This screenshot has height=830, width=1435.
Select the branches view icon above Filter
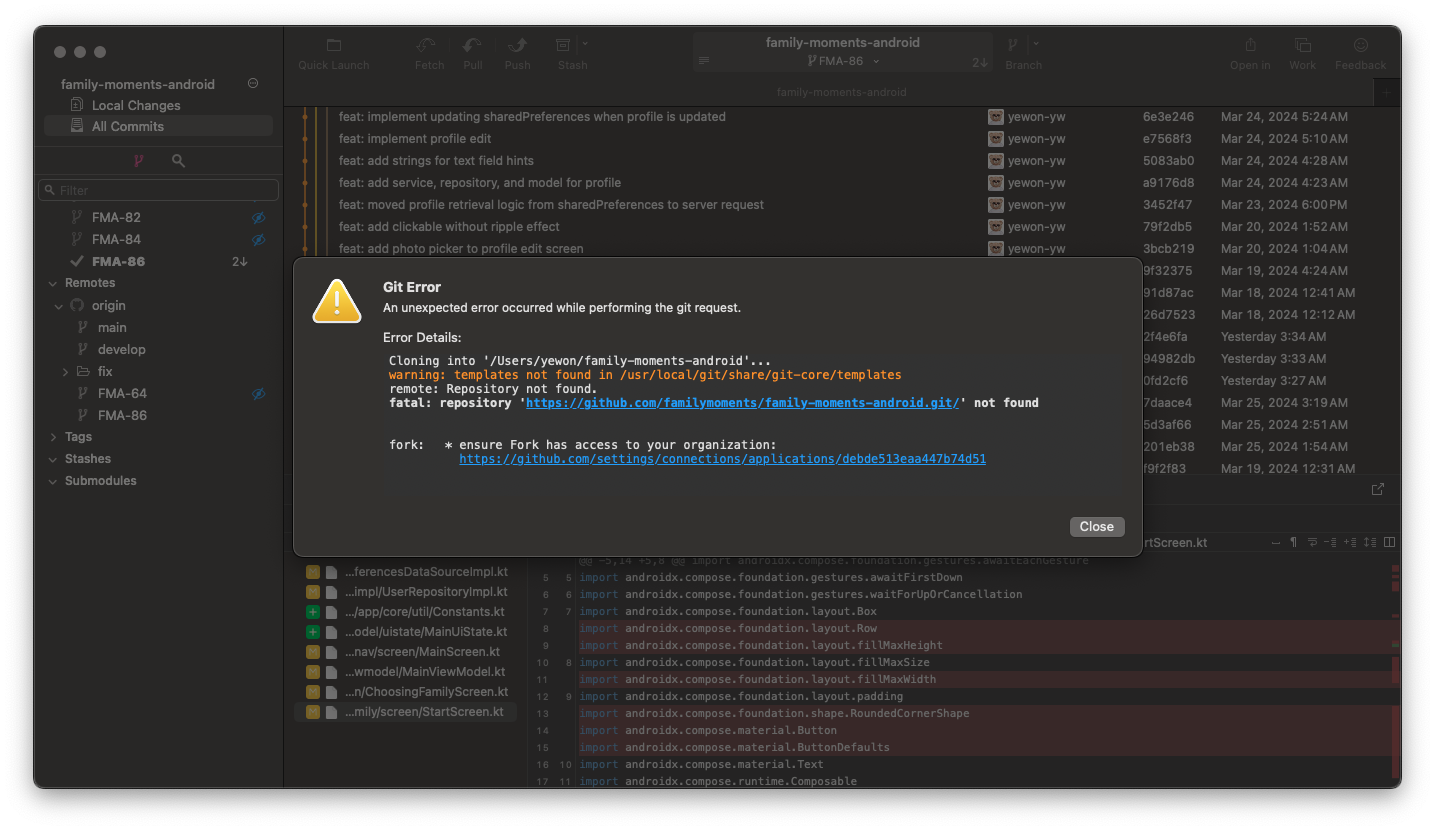pyautogui.click(x=138, y=160)
